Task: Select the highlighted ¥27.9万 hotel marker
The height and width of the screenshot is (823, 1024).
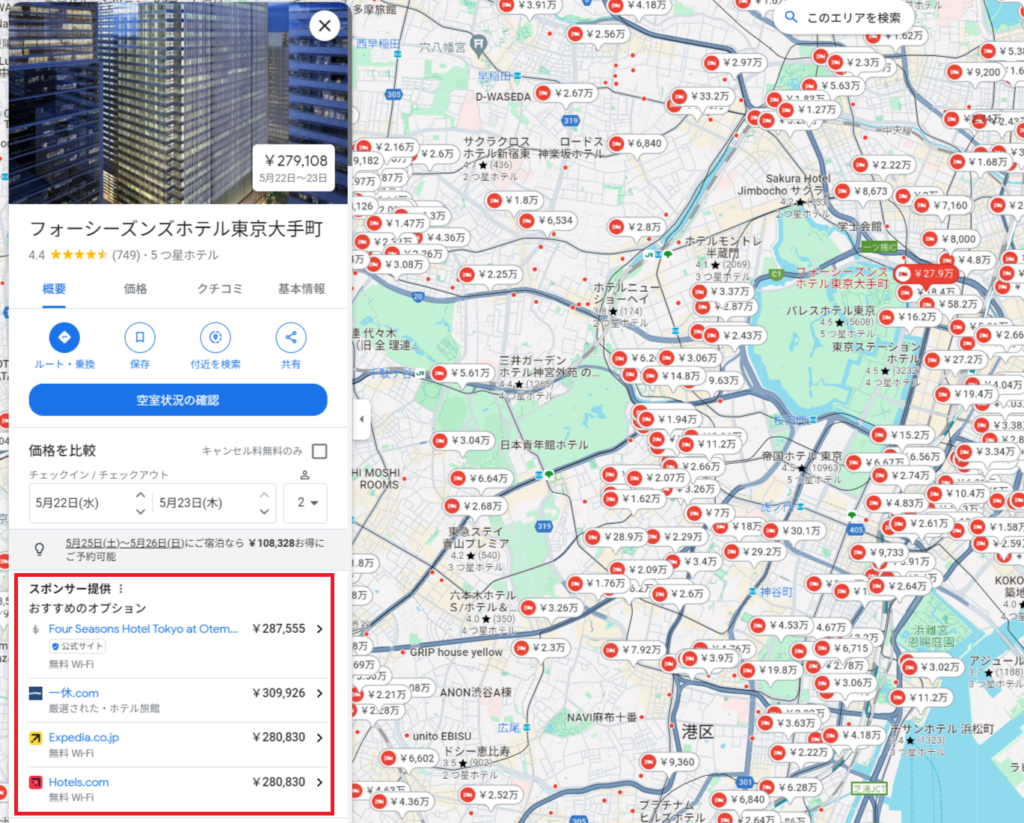Action: tap(926, 274)
